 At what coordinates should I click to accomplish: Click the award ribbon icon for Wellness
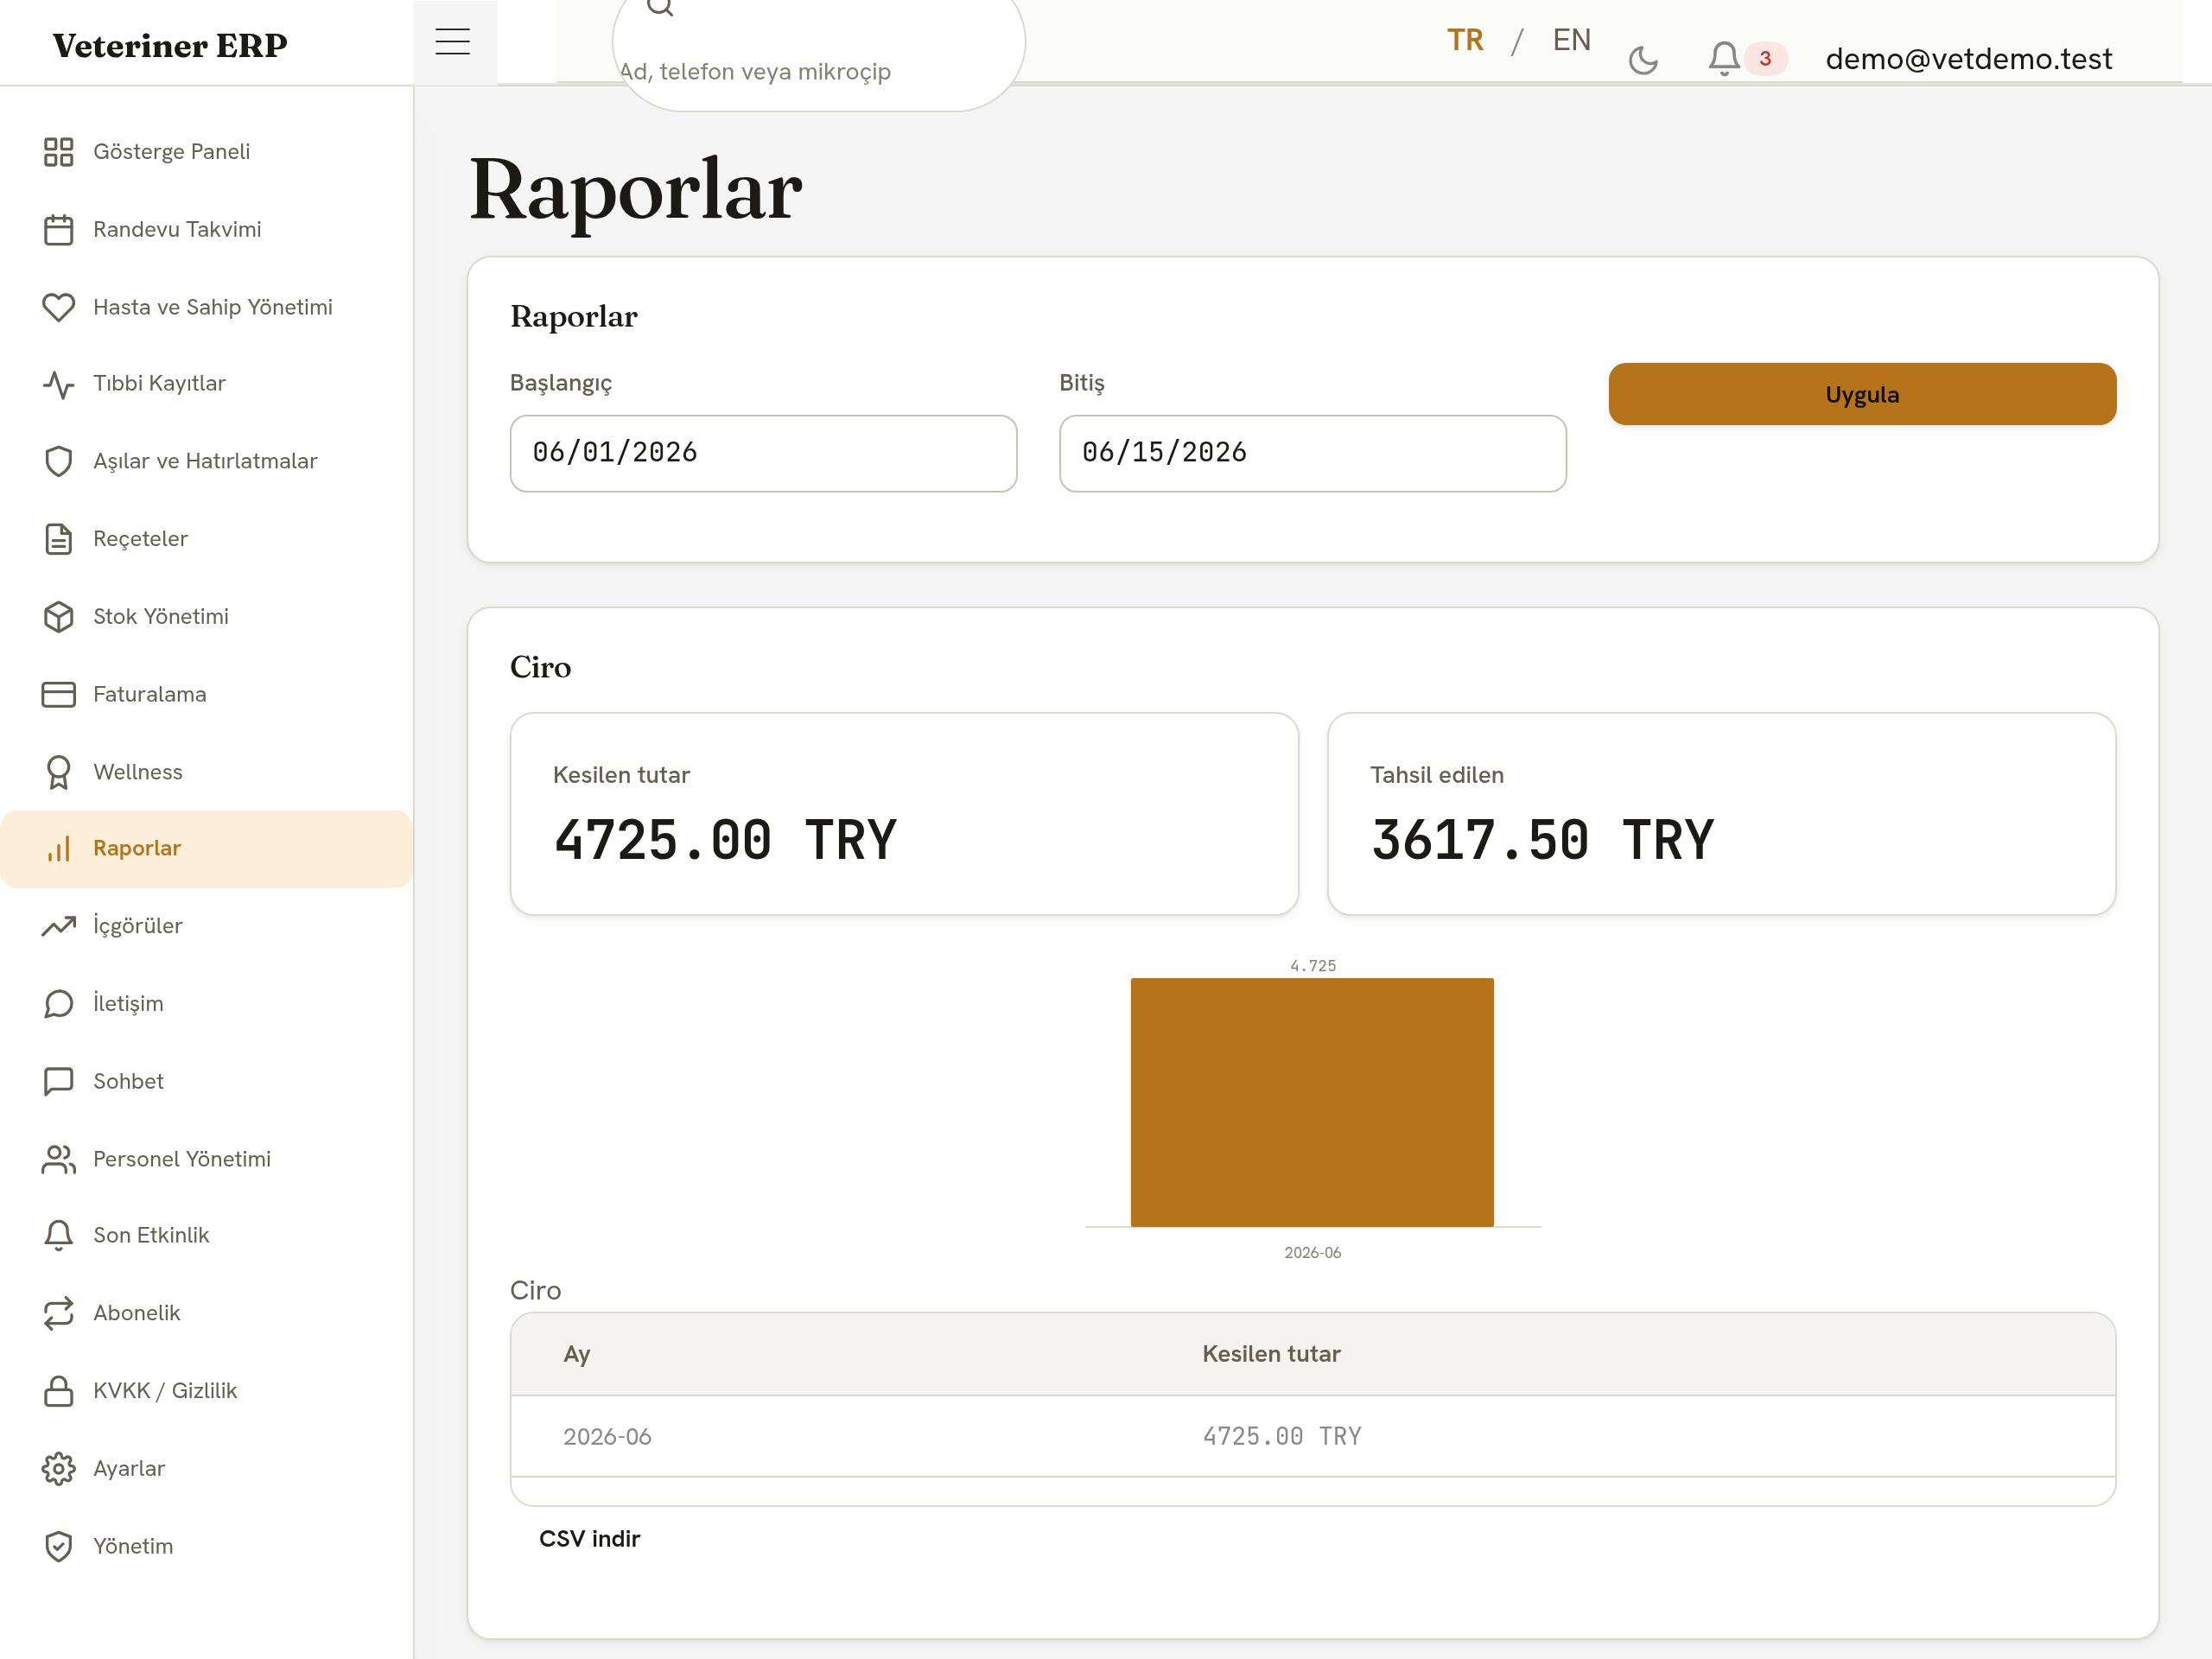[x=58, y=772]
